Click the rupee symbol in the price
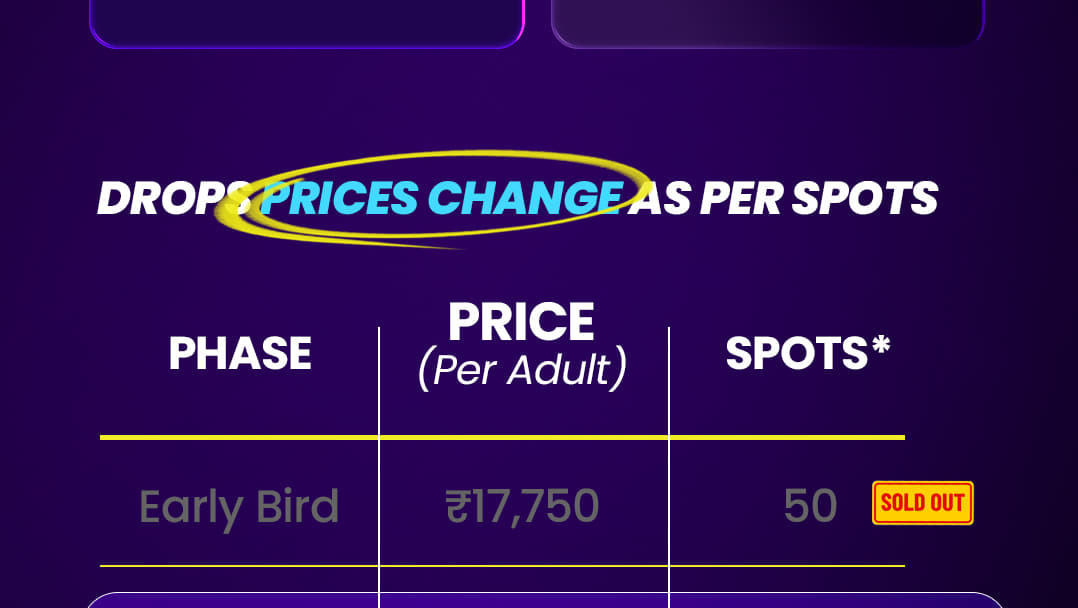 click(457, 507)
